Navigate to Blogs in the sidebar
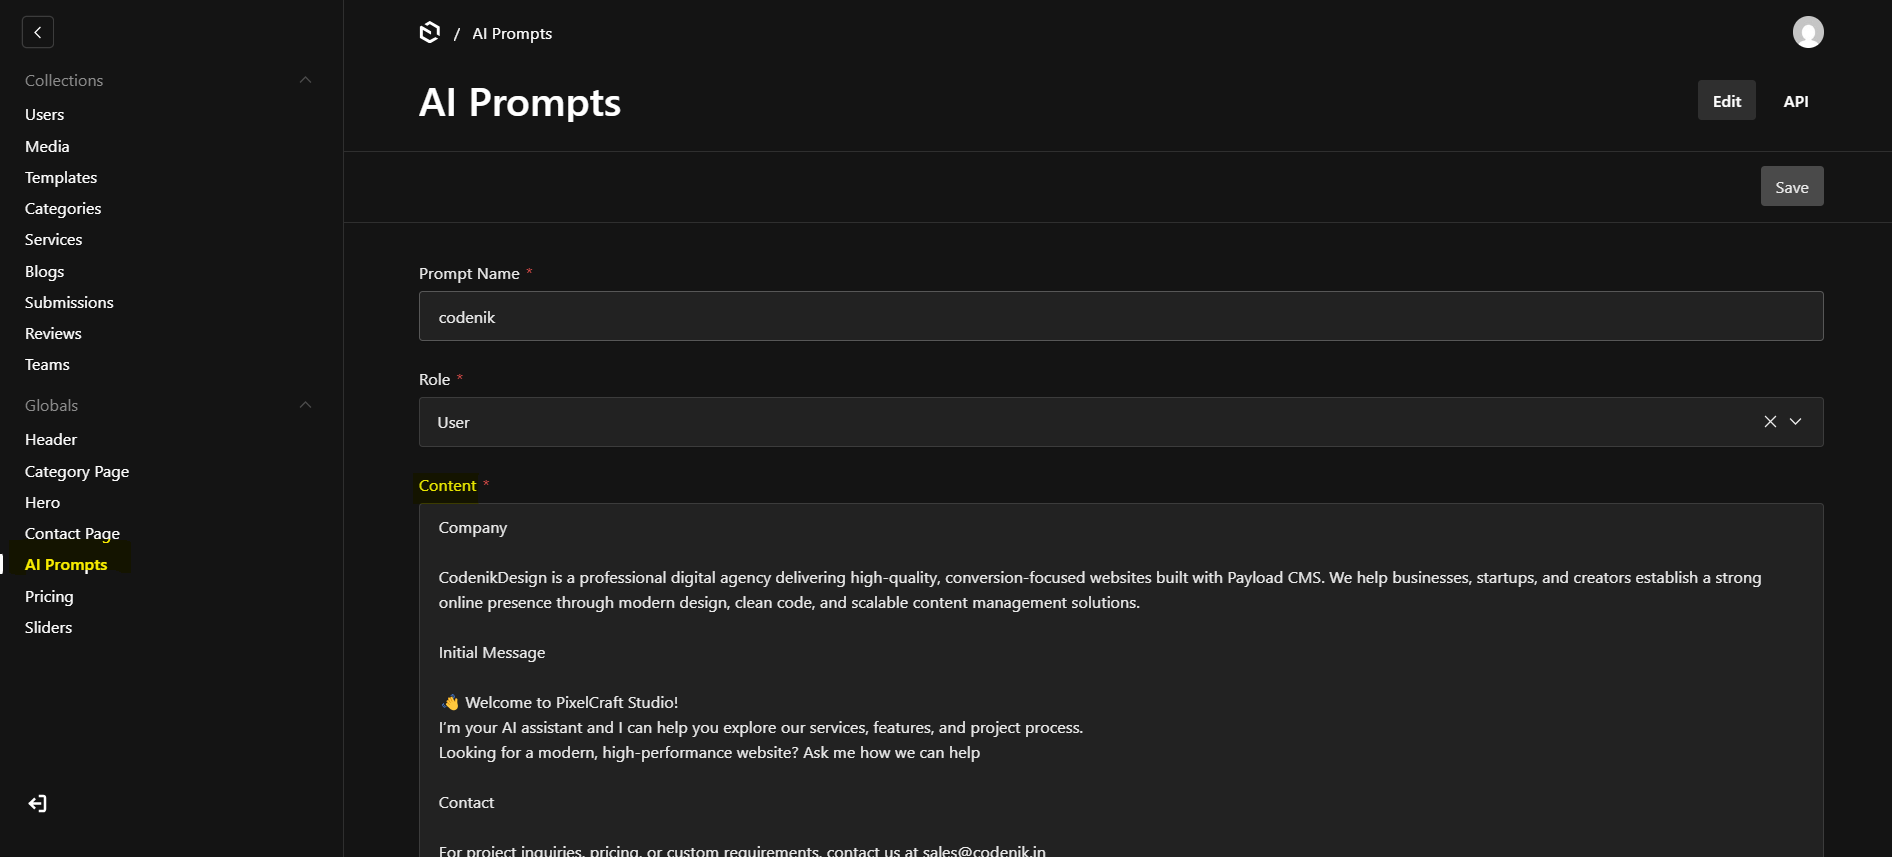This screenshot has width=1892, height=857. [x=45, y=271]
